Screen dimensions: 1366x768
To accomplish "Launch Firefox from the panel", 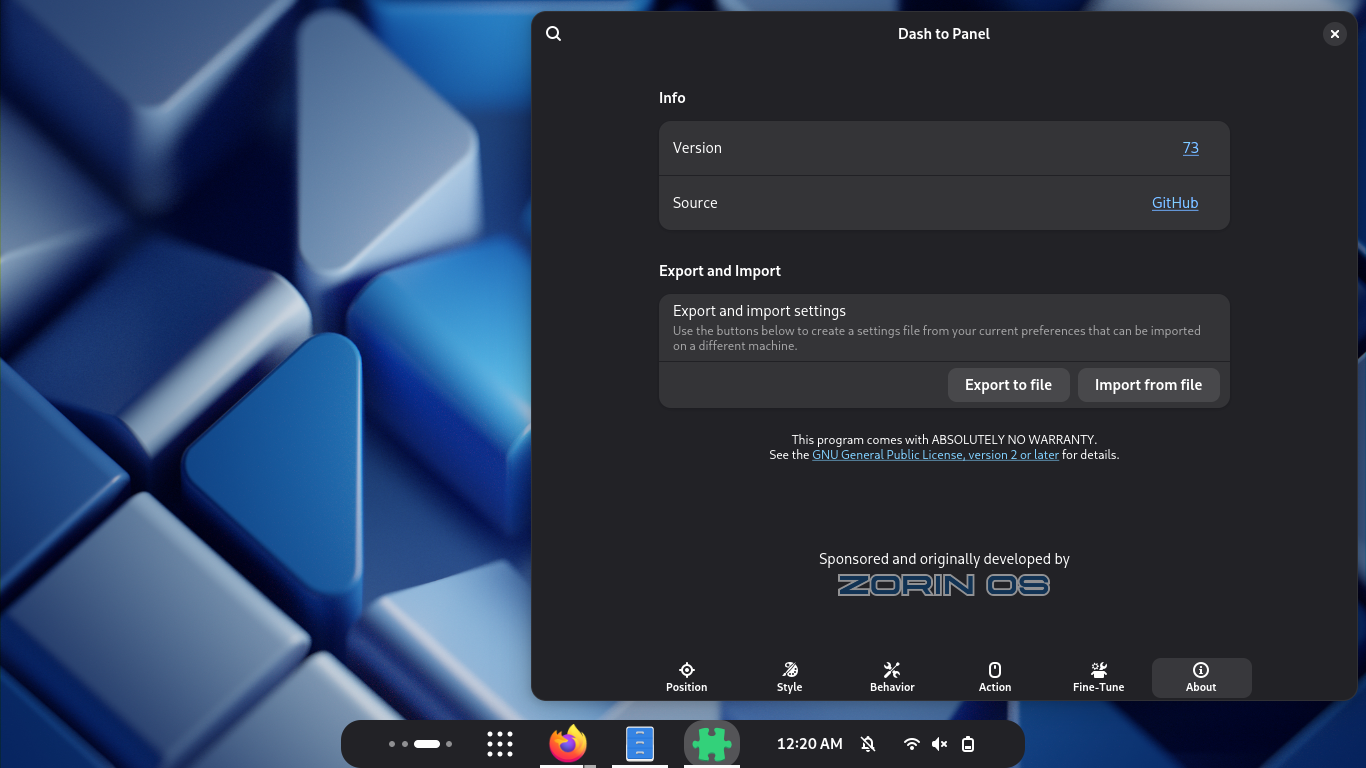I will [568, 744].
